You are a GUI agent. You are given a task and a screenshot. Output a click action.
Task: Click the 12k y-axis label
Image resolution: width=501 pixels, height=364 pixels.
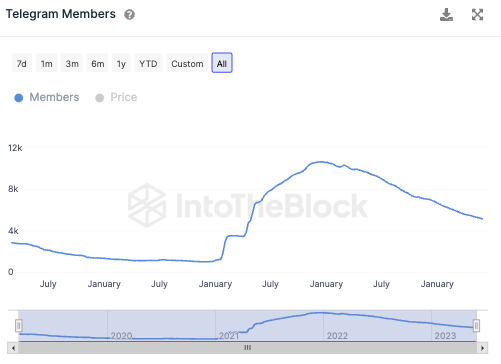click(15, 148)
